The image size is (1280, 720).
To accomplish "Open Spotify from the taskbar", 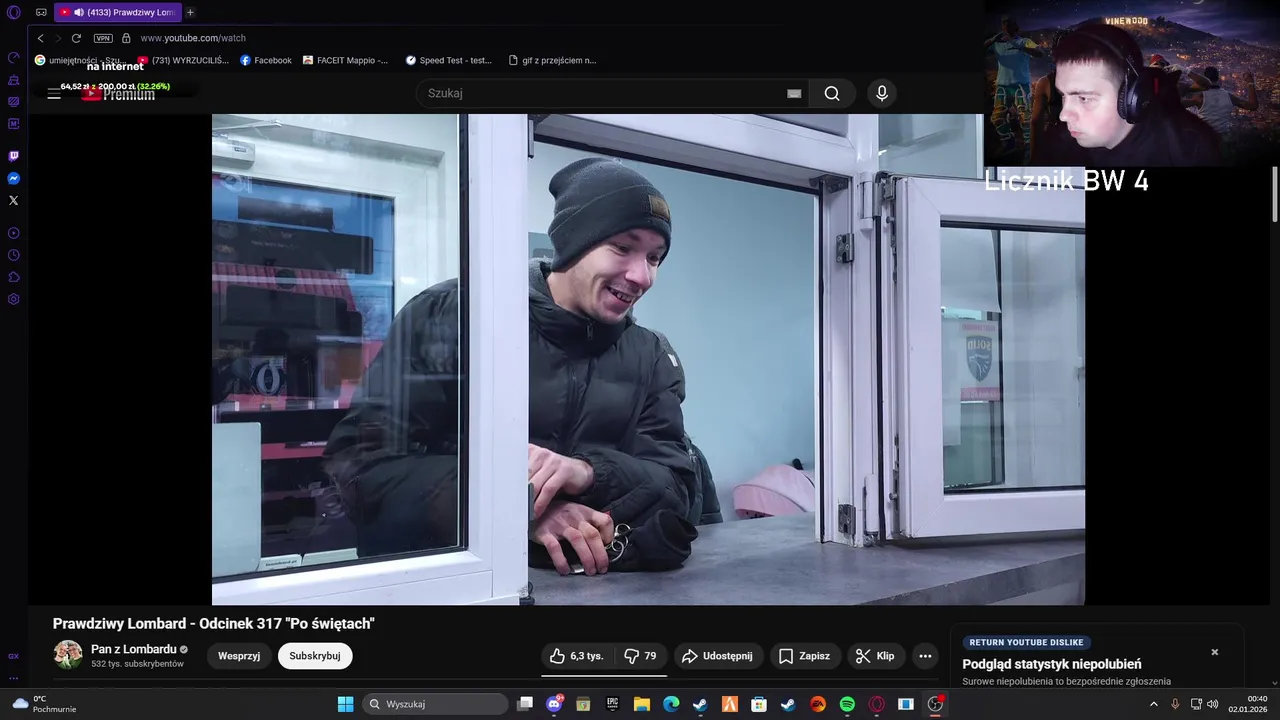I will (847, 704).
